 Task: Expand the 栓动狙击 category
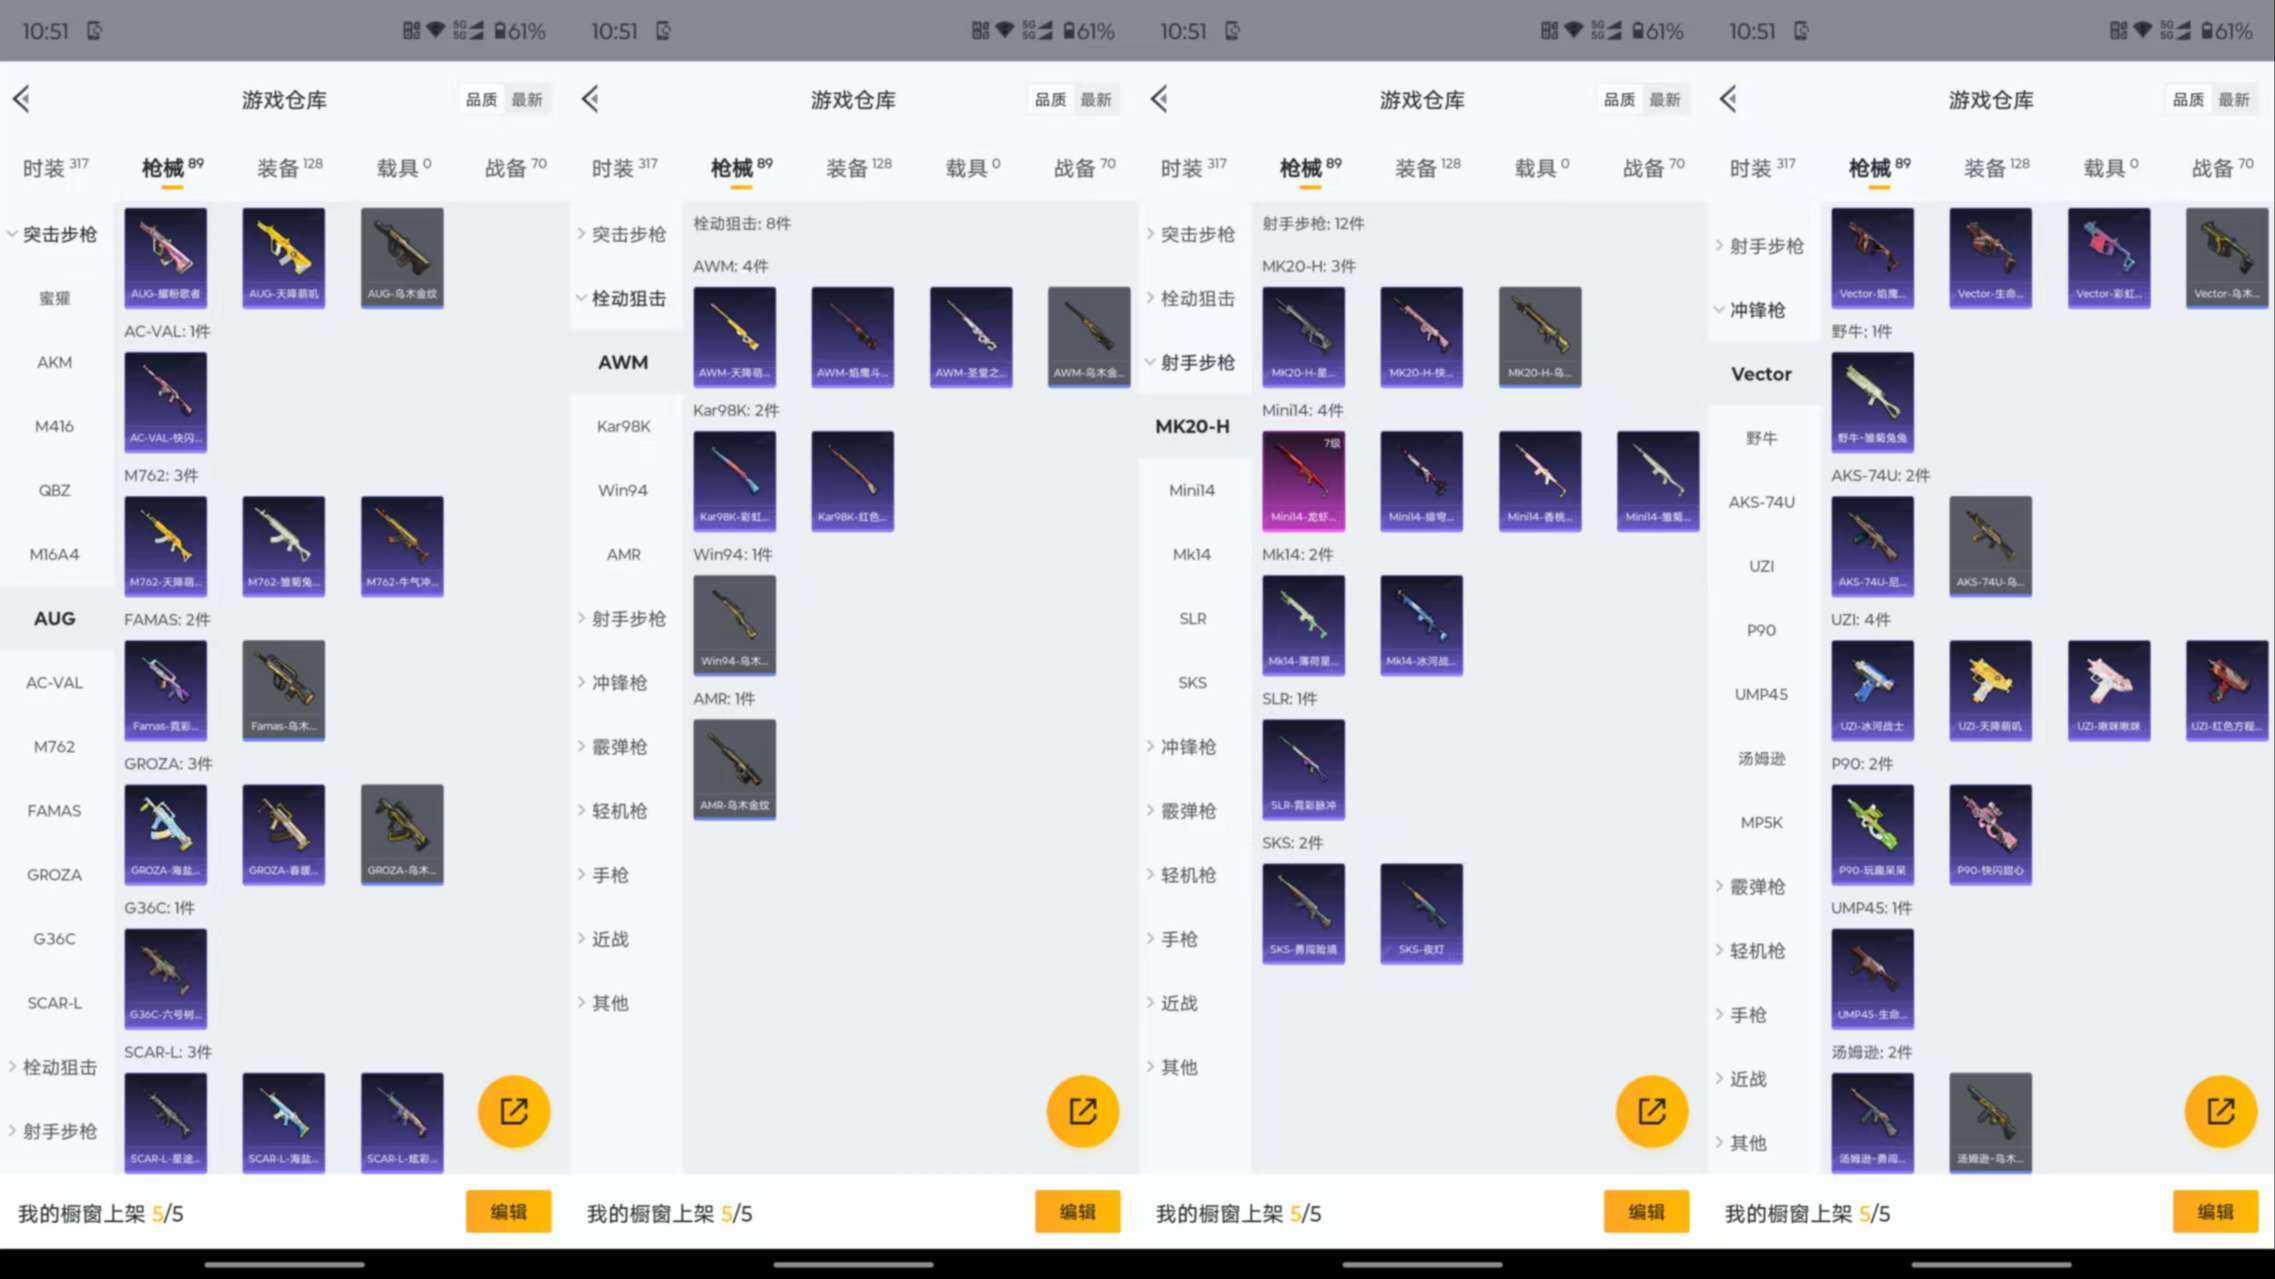pos(55,1067)
